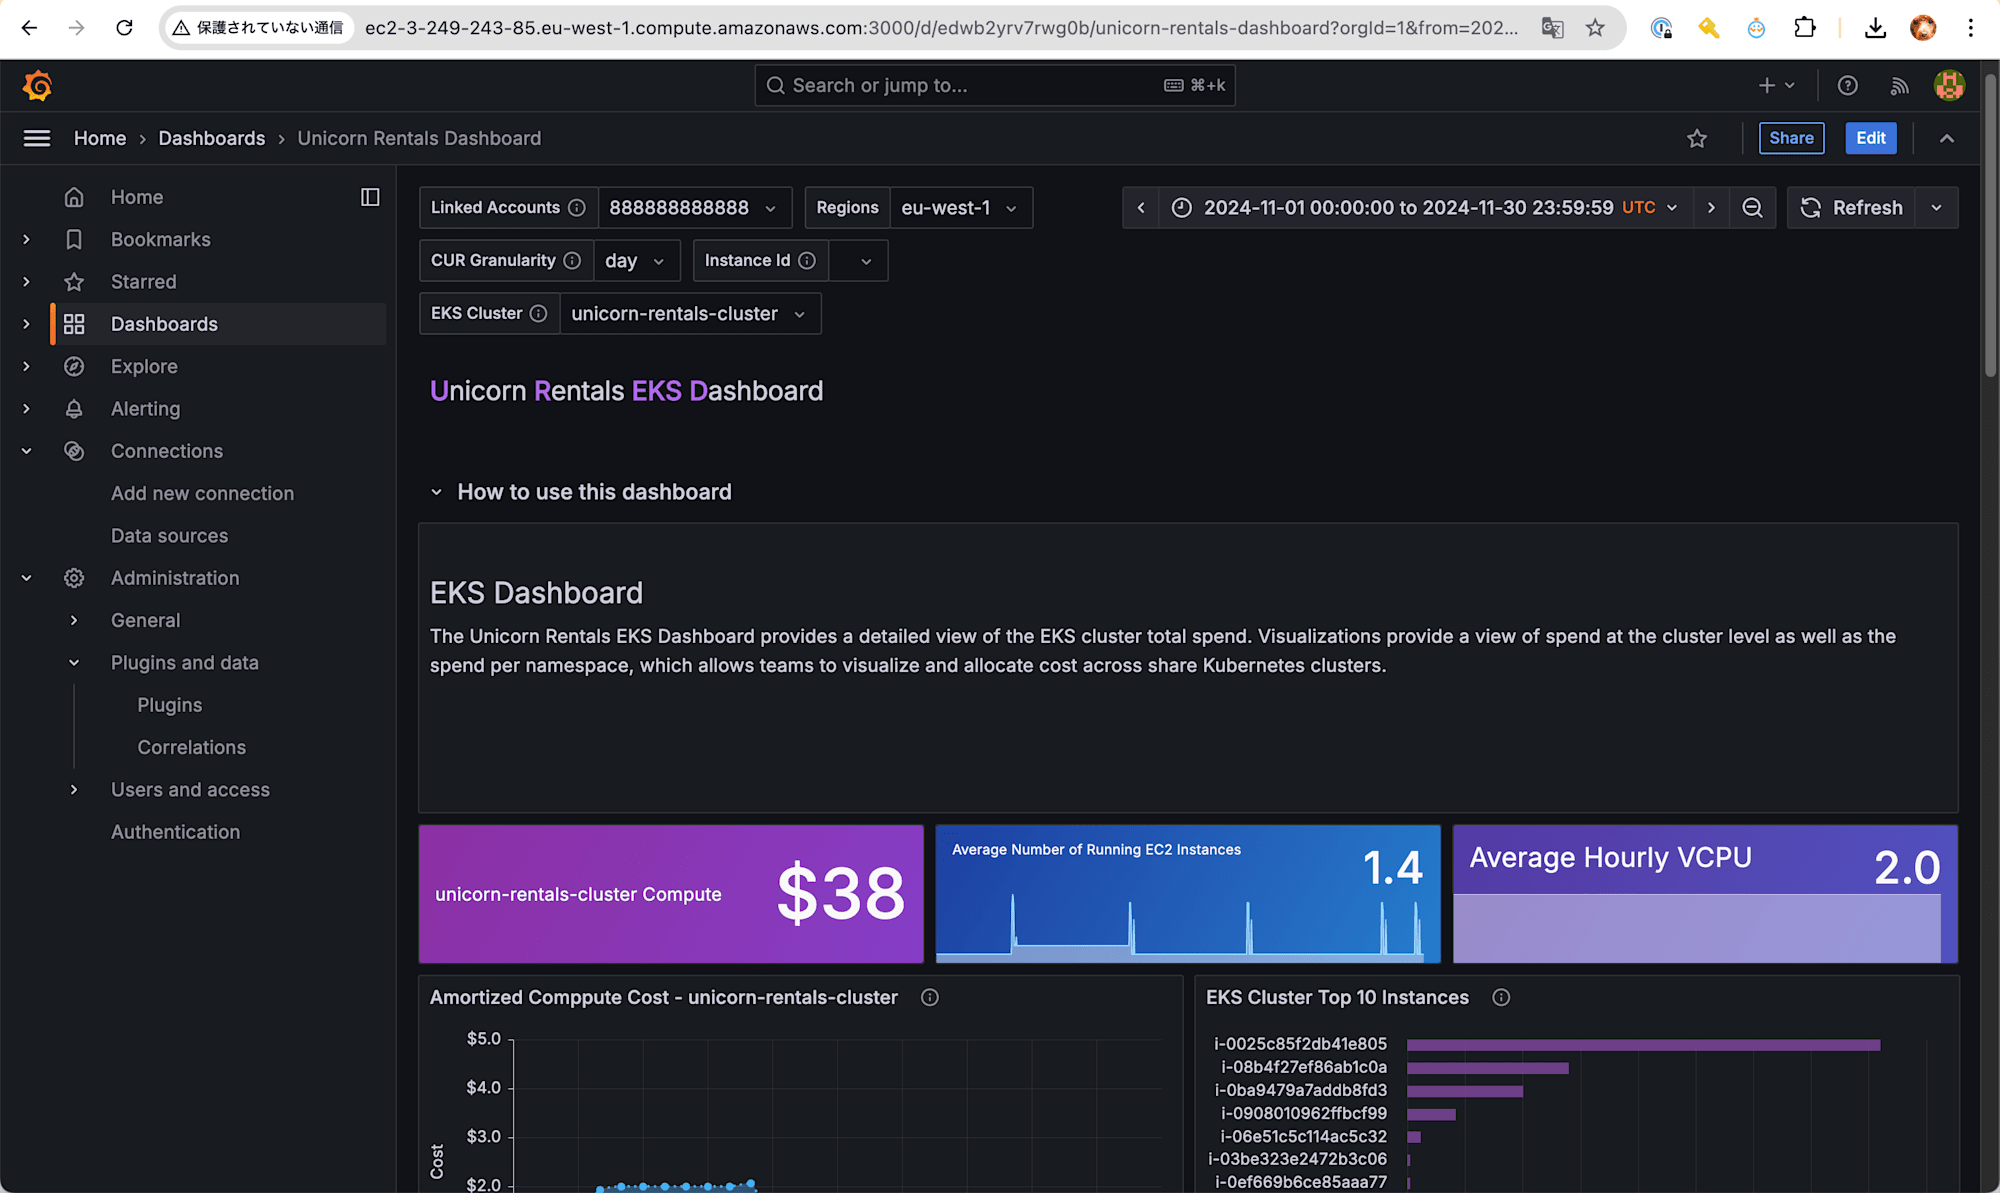The height and width of the screenshot is (1193, 2000).
Task: Open CUR Granularity day dropdown
Action: coord(637,261)
